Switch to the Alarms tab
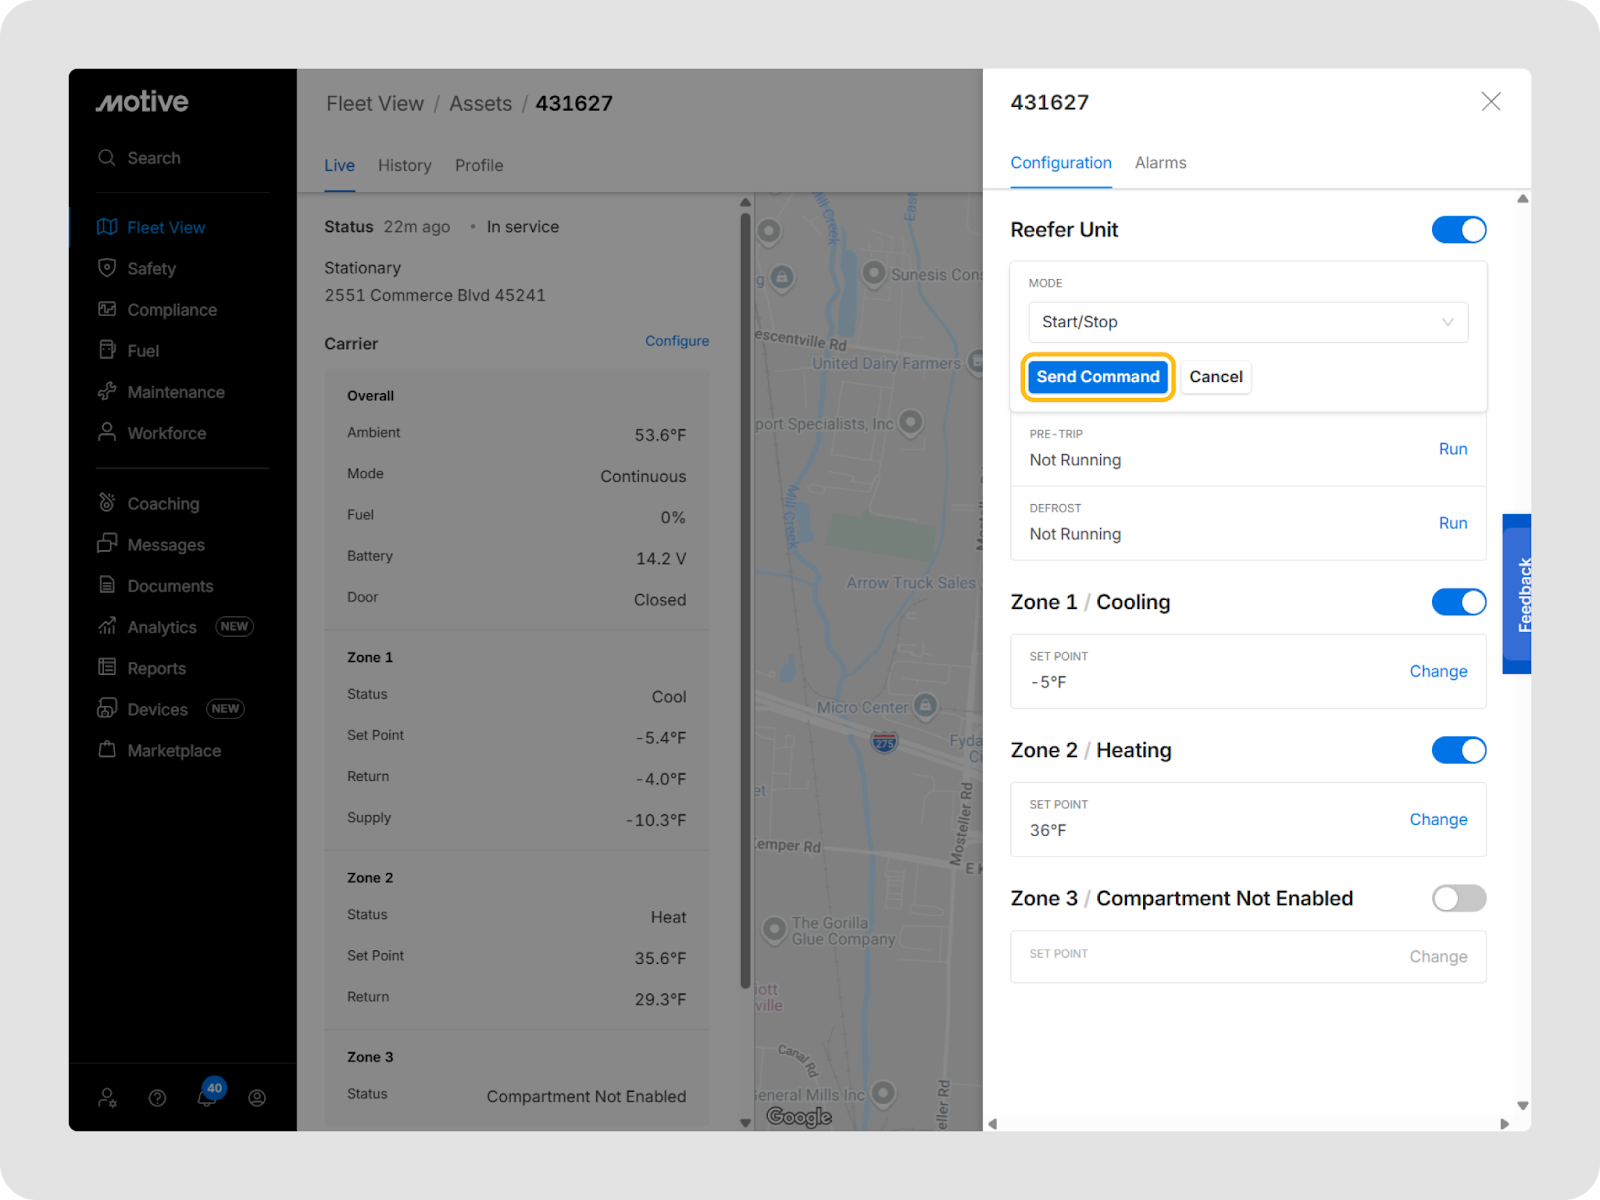Screen dimensions: 1600x1200 pos(1160,163)
